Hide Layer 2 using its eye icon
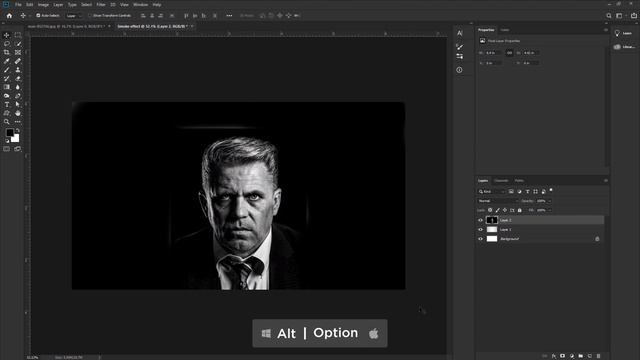Screen dimensions: 640x360 [x=480, y=220]
